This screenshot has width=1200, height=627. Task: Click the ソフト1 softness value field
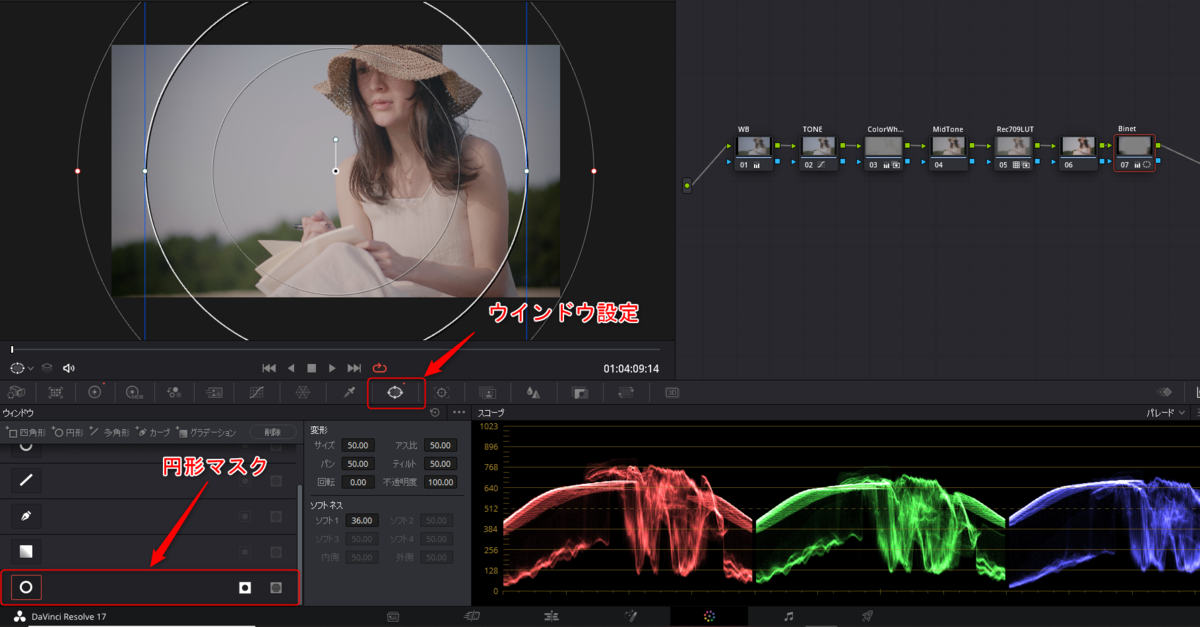click(x=360, y=520)
